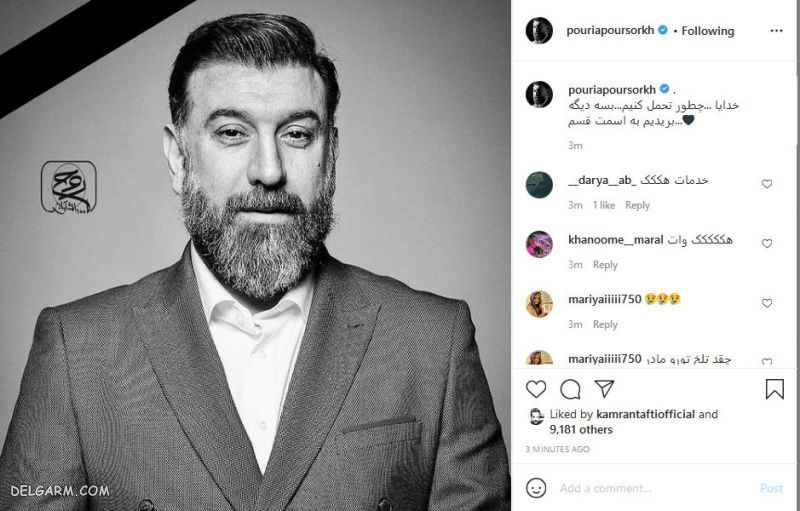Open __darya__ab's profile avatar
Screen dimensions: 800x511
click(x=540, y=185)
